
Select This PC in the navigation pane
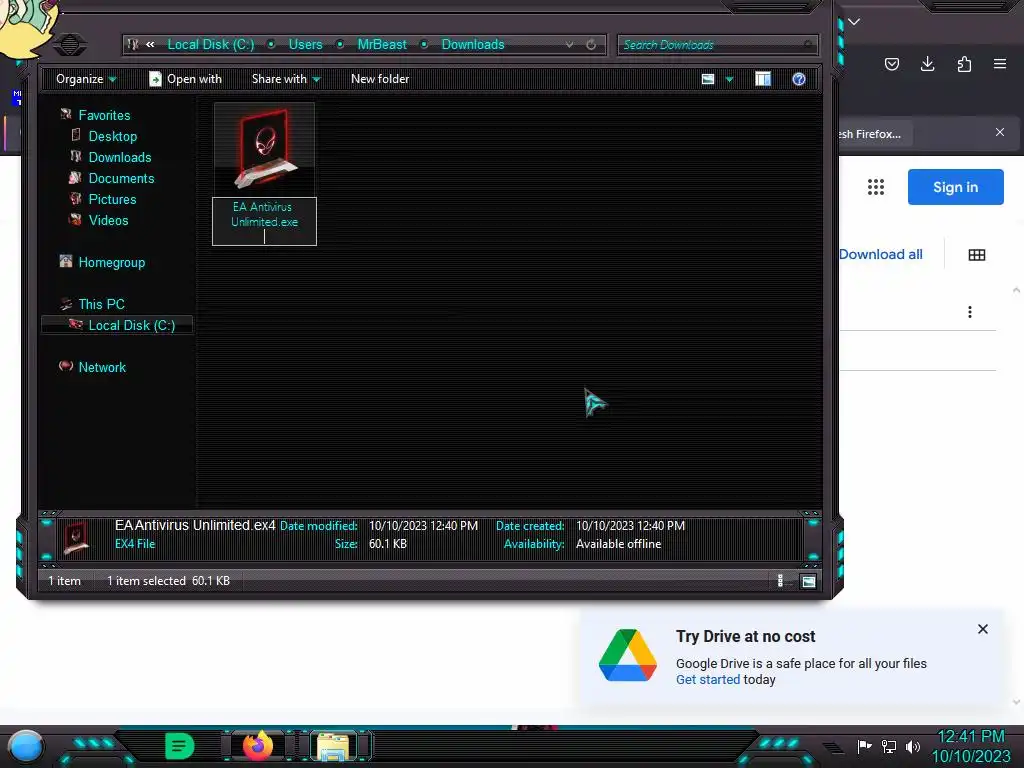coord(101,304)
